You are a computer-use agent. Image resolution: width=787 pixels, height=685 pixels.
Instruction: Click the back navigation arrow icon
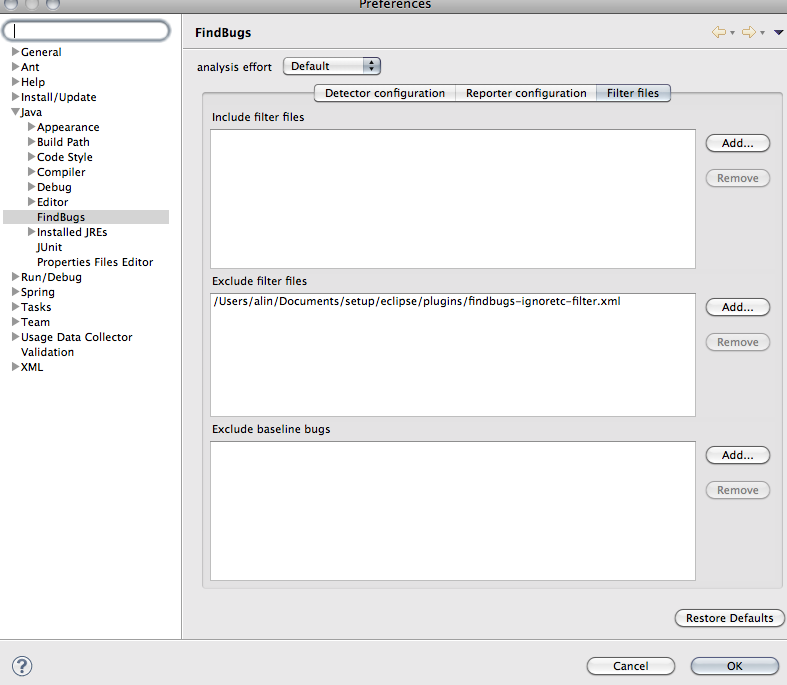(718, 33)
